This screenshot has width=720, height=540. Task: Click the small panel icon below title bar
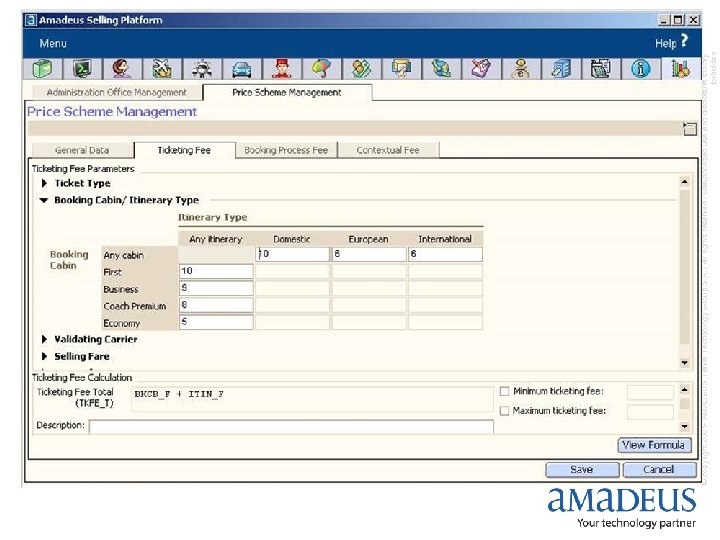(x=690, y=129)
